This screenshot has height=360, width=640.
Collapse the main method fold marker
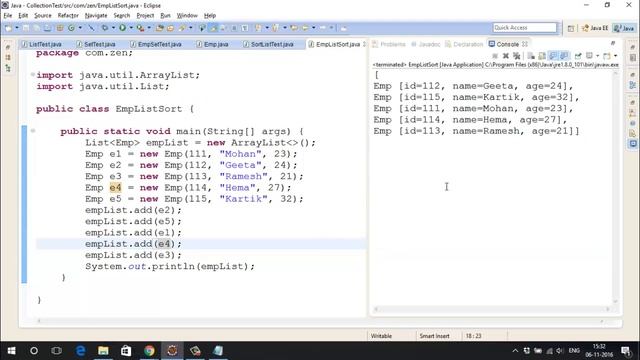click(33, 131)
